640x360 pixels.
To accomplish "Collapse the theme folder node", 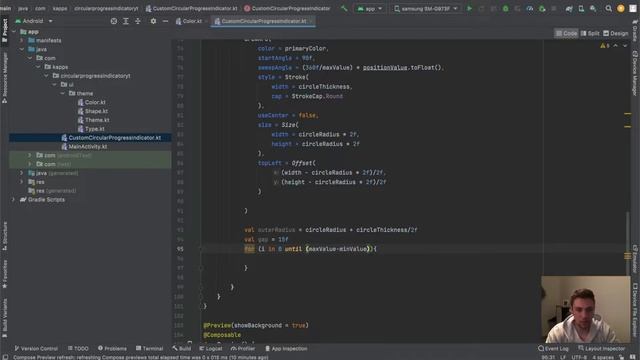I will (x=62, y=93).
